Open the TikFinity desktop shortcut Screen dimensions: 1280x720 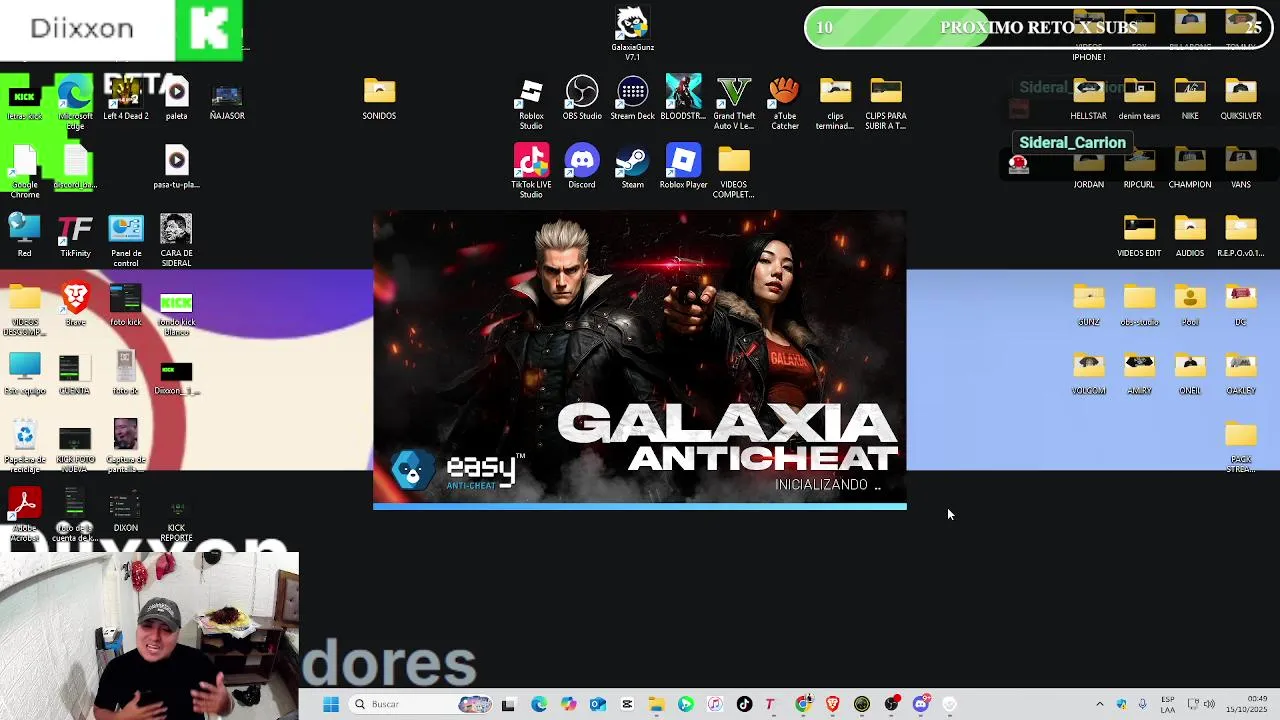pyautogui.click(x=75, y=236)
